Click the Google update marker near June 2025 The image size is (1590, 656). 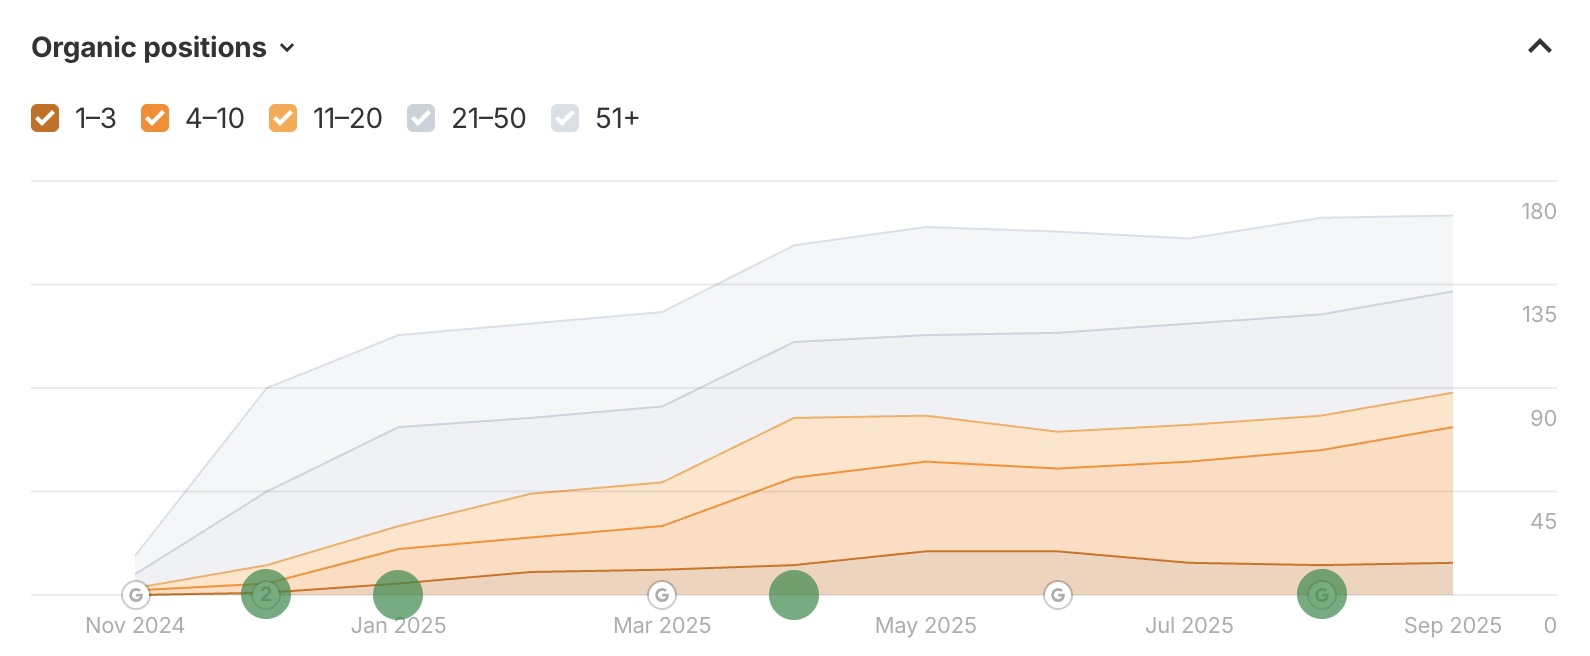pyautogui.click(x=1058, y=596)
